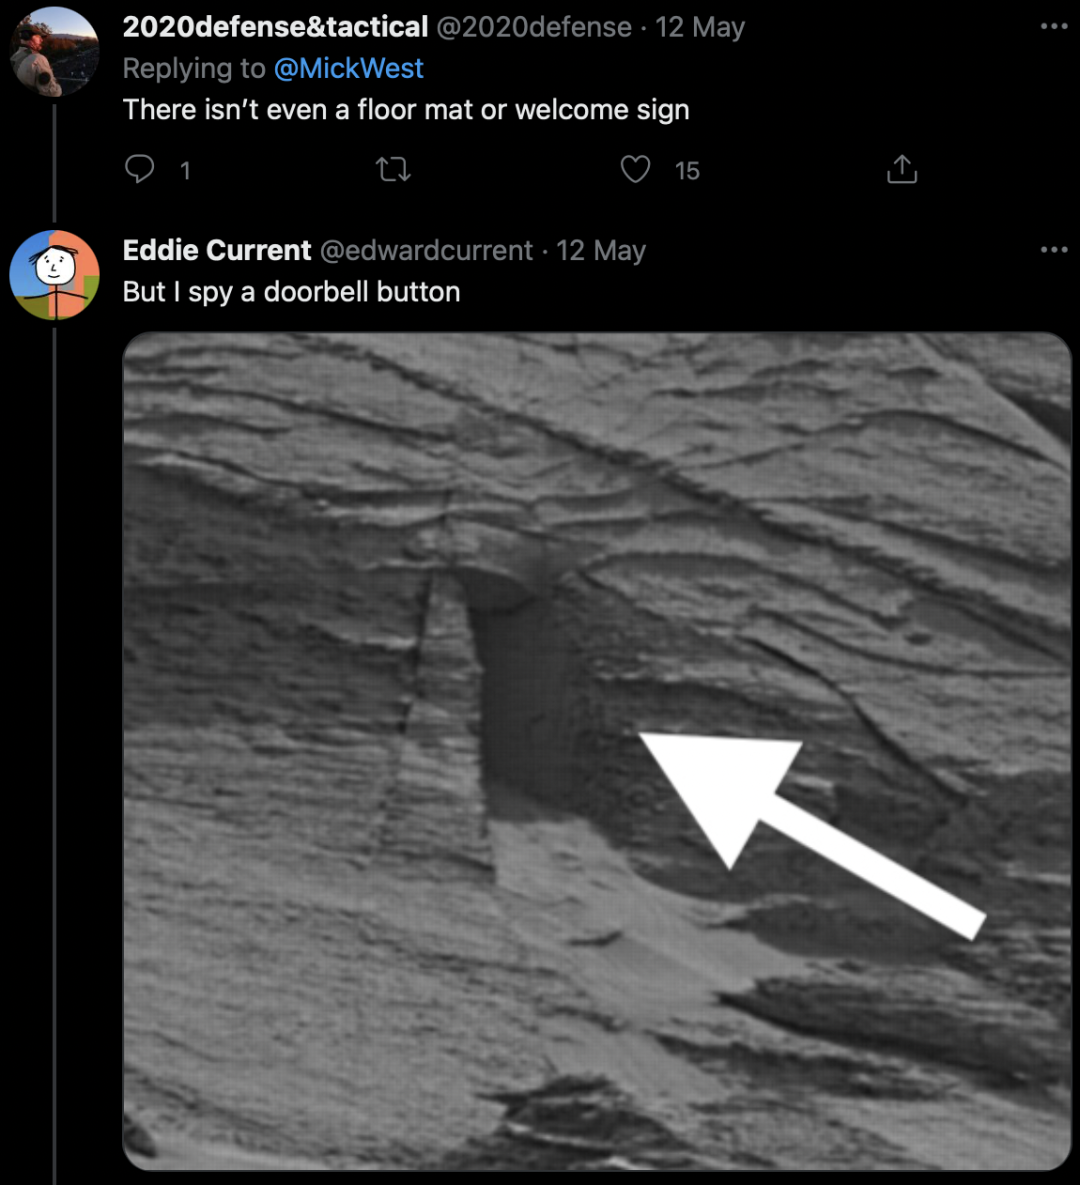The image size is (1080, 1185).
Task: Open Eddie Current's profile avatar
Action: tap(54, 274)
